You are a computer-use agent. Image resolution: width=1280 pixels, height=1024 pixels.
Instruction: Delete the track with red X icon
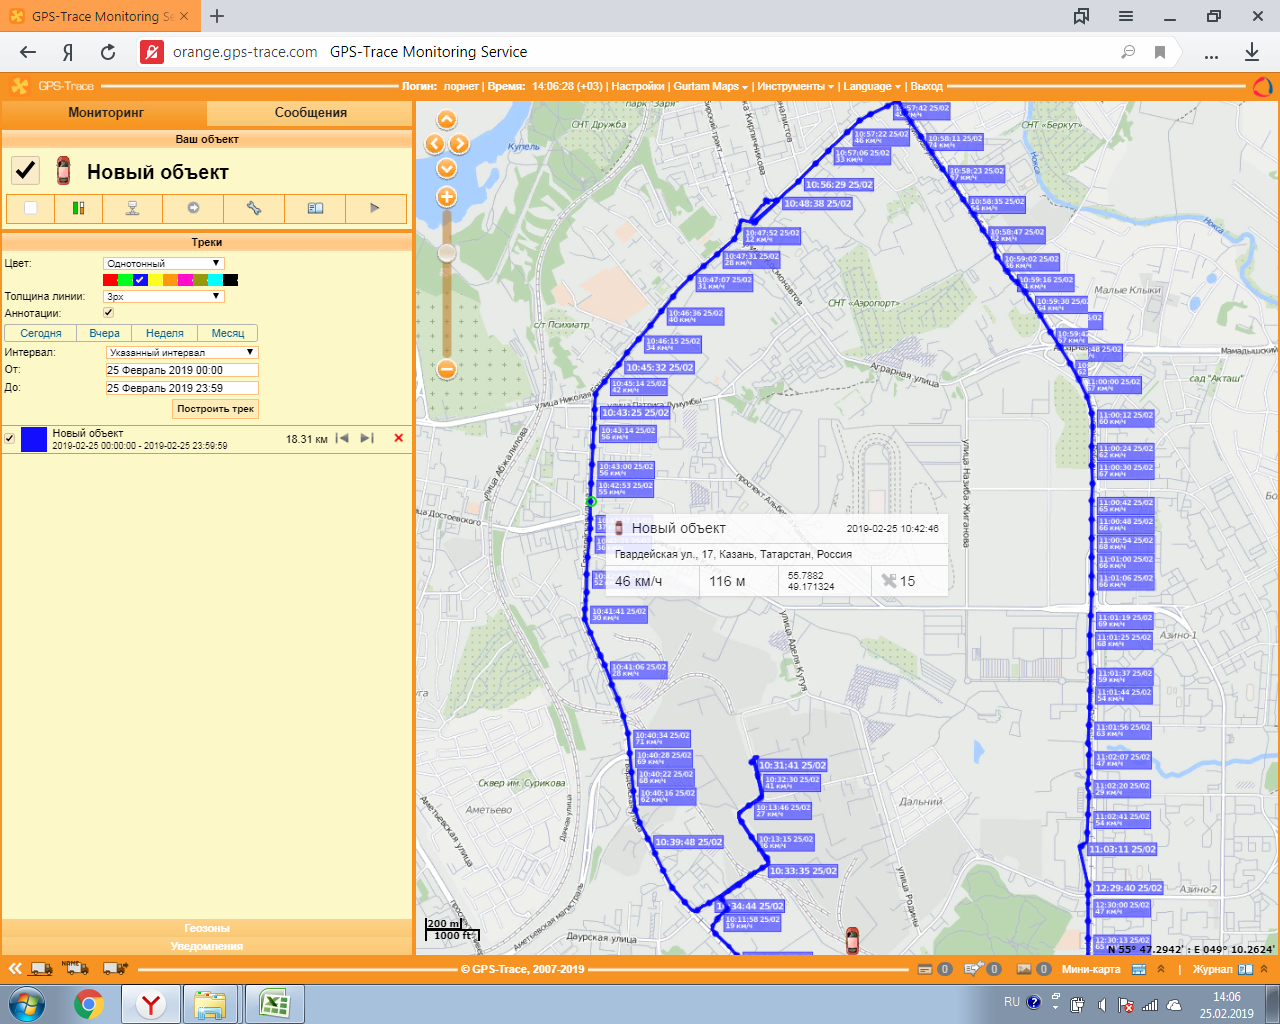(x=398, y=438)
